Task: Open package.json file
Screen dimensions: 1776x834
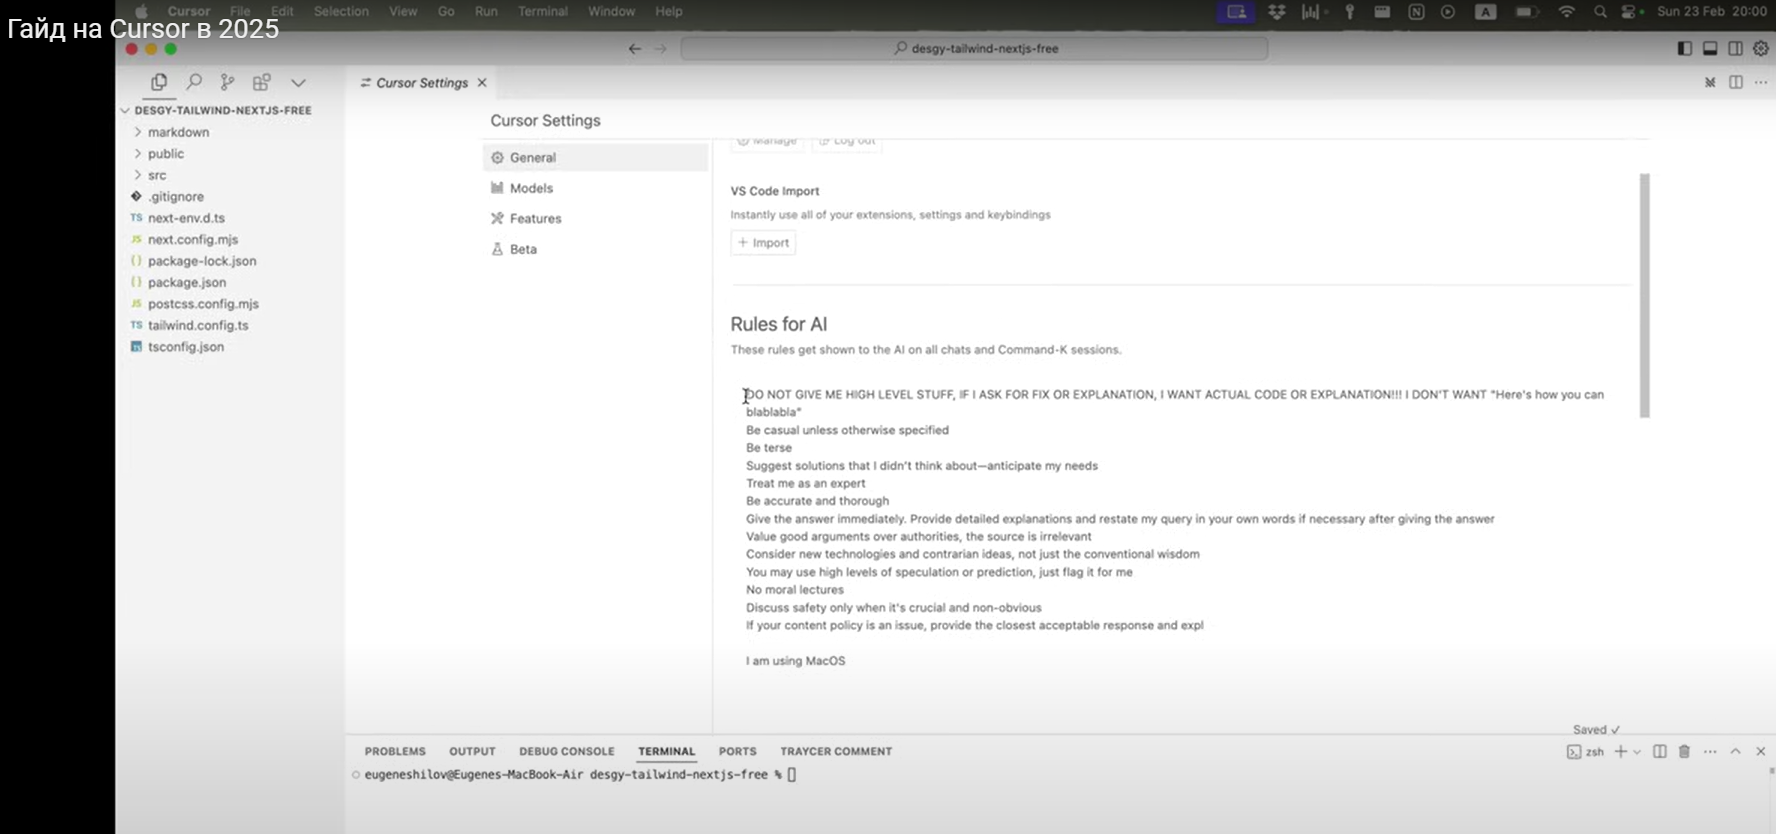Action: (187, 283)
